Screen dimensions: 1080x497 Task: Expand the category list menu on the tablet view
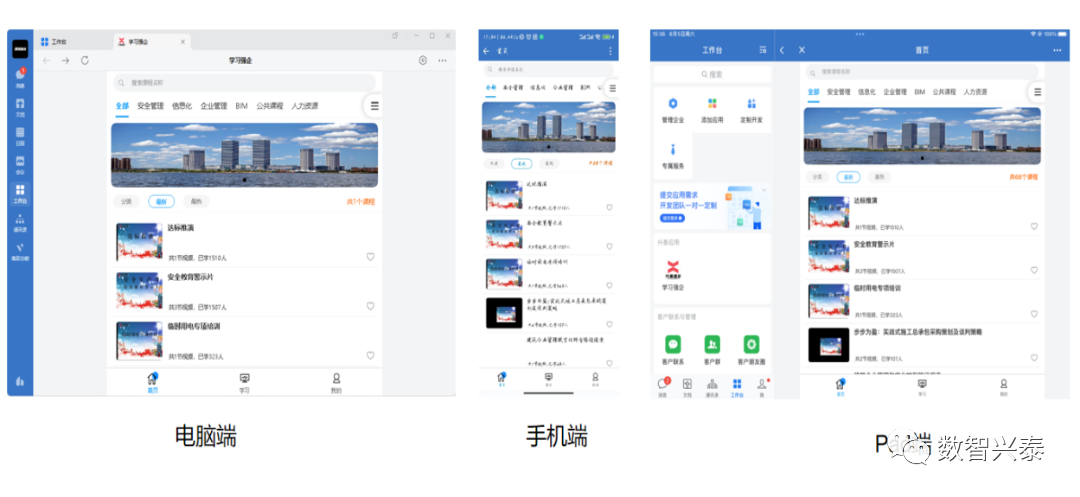1037,92
